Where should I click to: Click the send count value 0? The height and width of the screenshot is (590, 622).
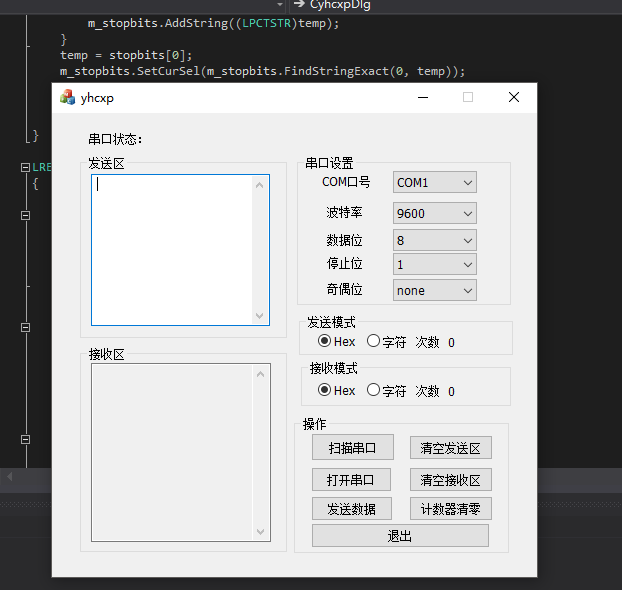coord(451,342)
